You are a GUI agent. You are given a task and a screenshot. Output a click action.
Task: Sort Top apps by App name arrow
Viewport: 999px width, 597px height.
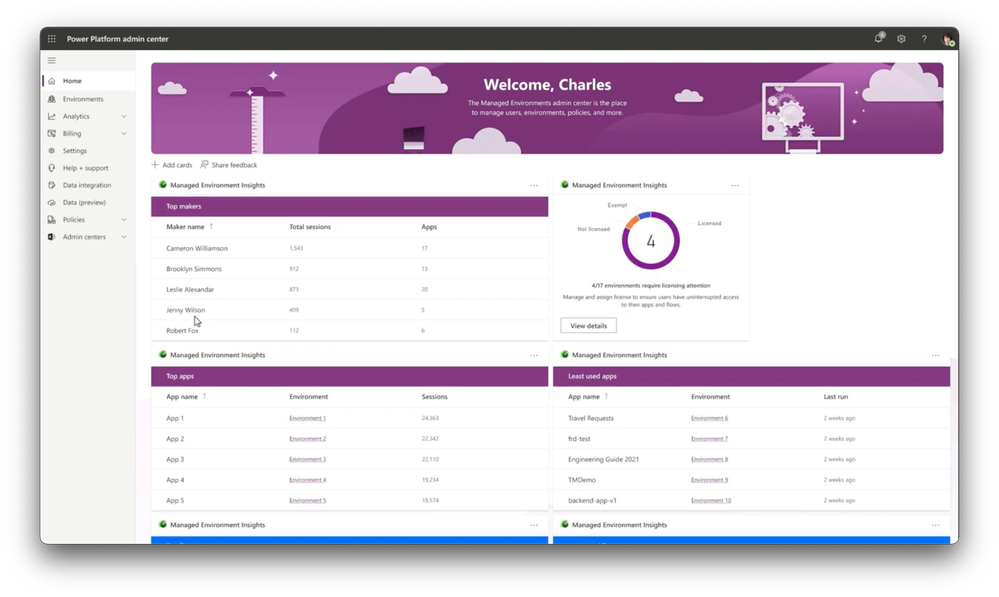pyautogui.click(x=204, y=396)
